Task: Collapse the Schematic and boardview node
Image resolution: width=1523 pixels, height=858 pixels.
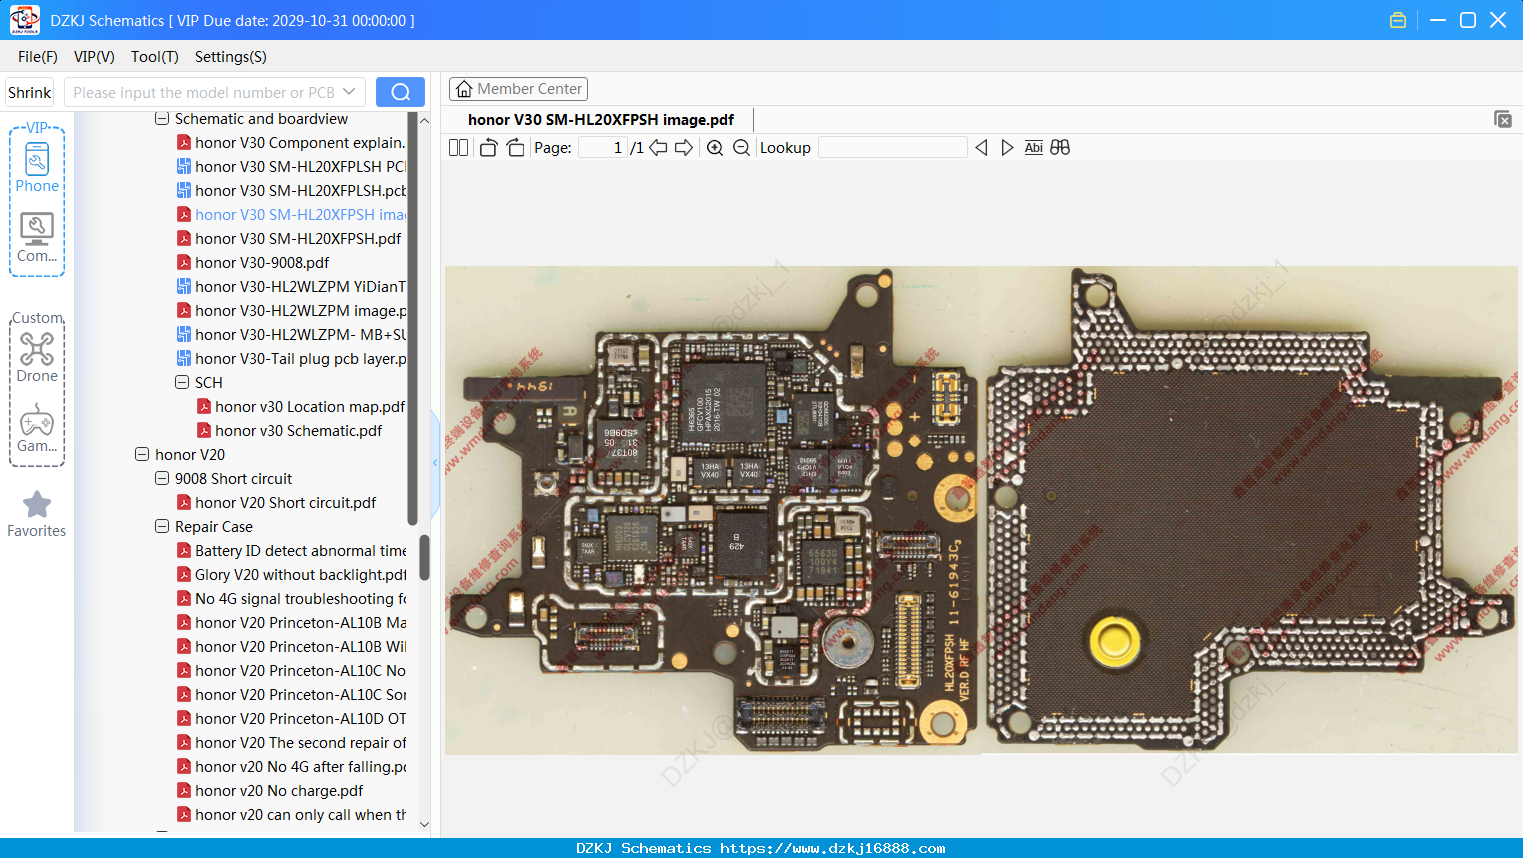Action: pyautogui.click(x=162, y=119)
